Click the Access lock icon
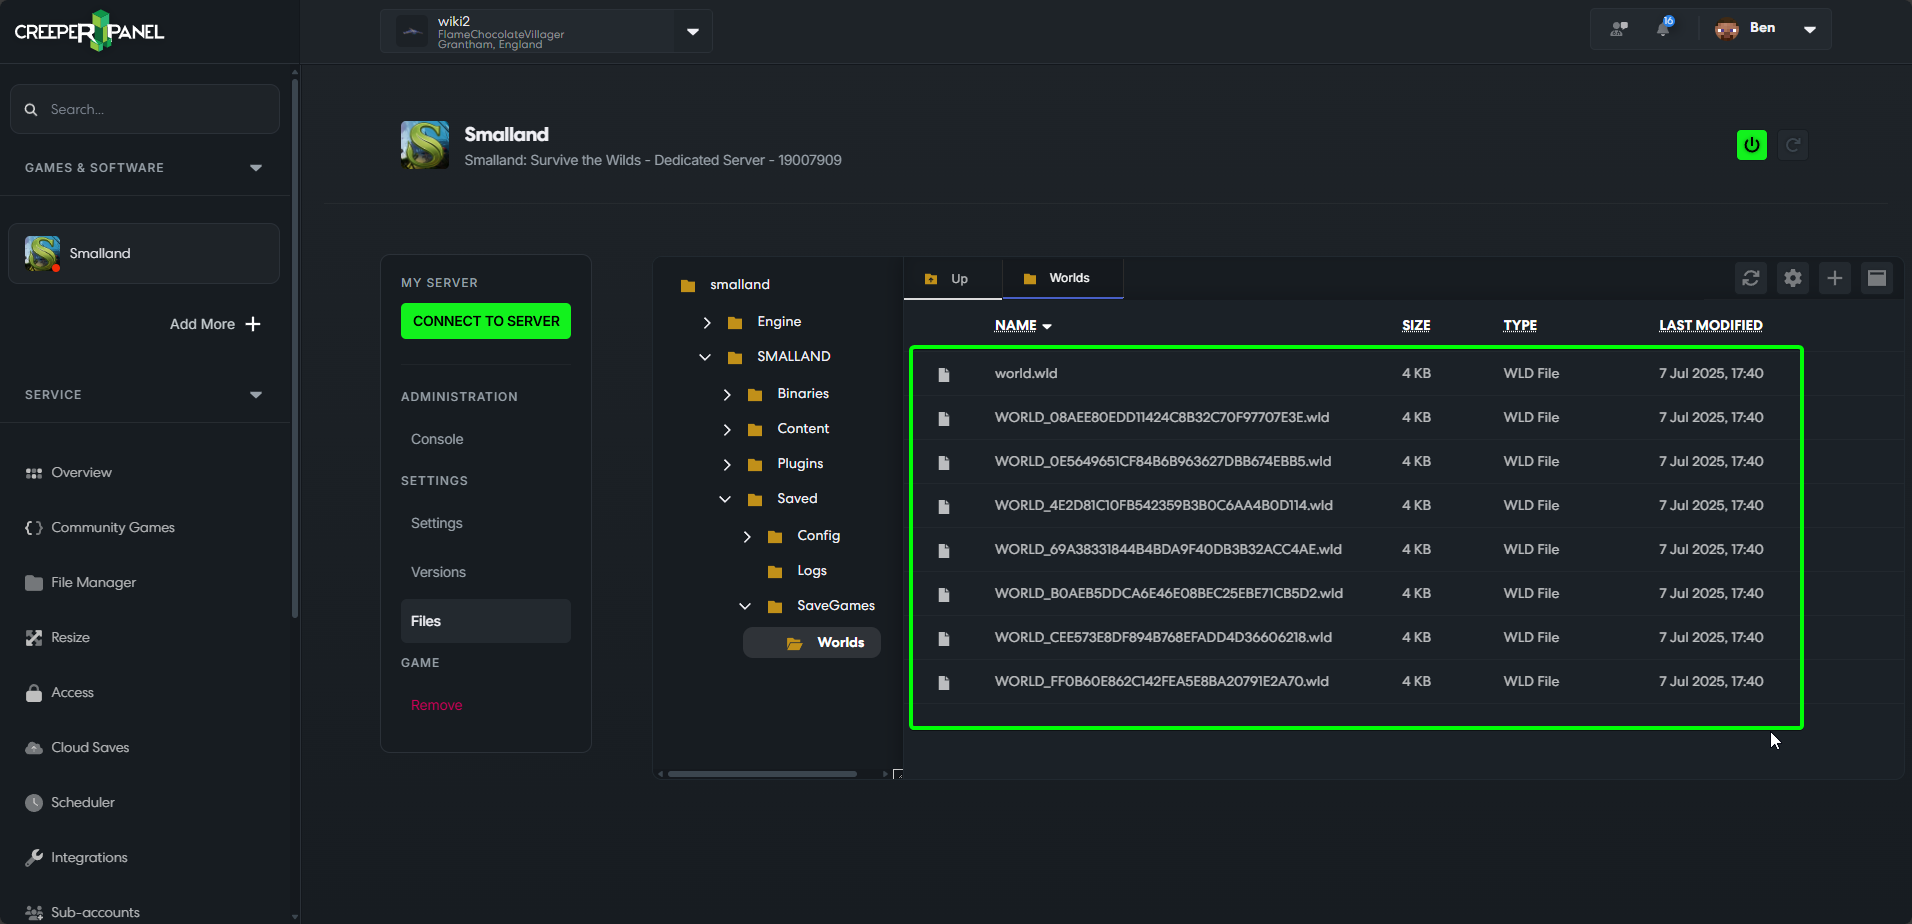Screen dimensions: 1912x924 click(34, 693)
